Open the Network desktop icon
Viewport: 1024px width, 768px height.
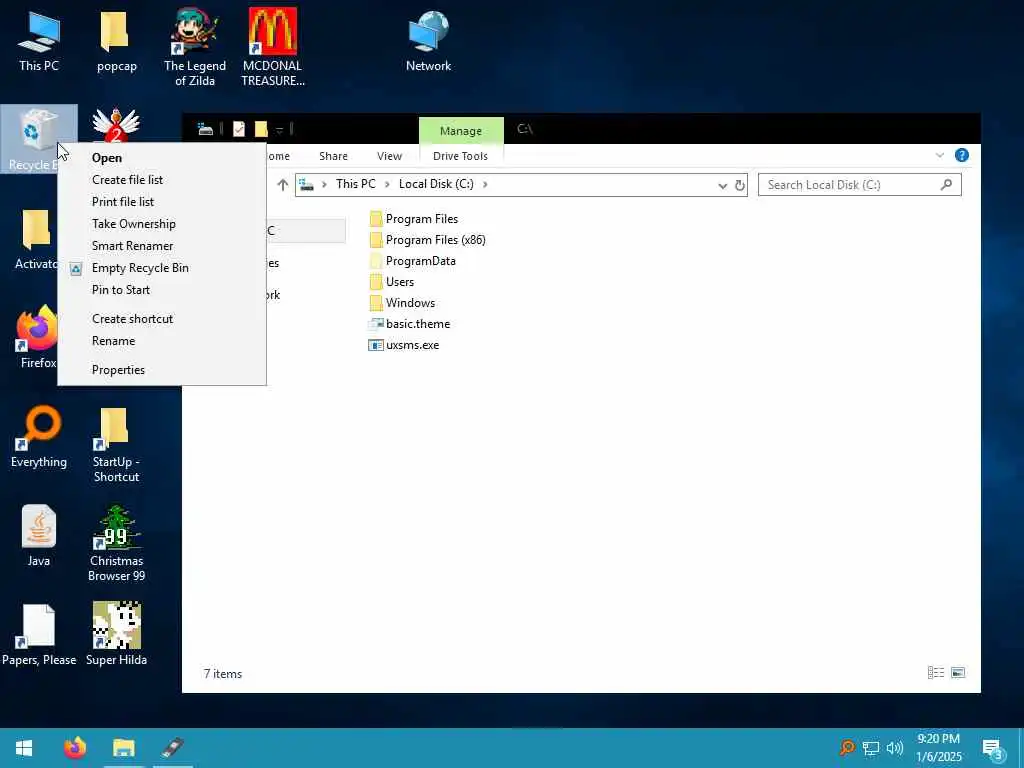tap(428, 40)
